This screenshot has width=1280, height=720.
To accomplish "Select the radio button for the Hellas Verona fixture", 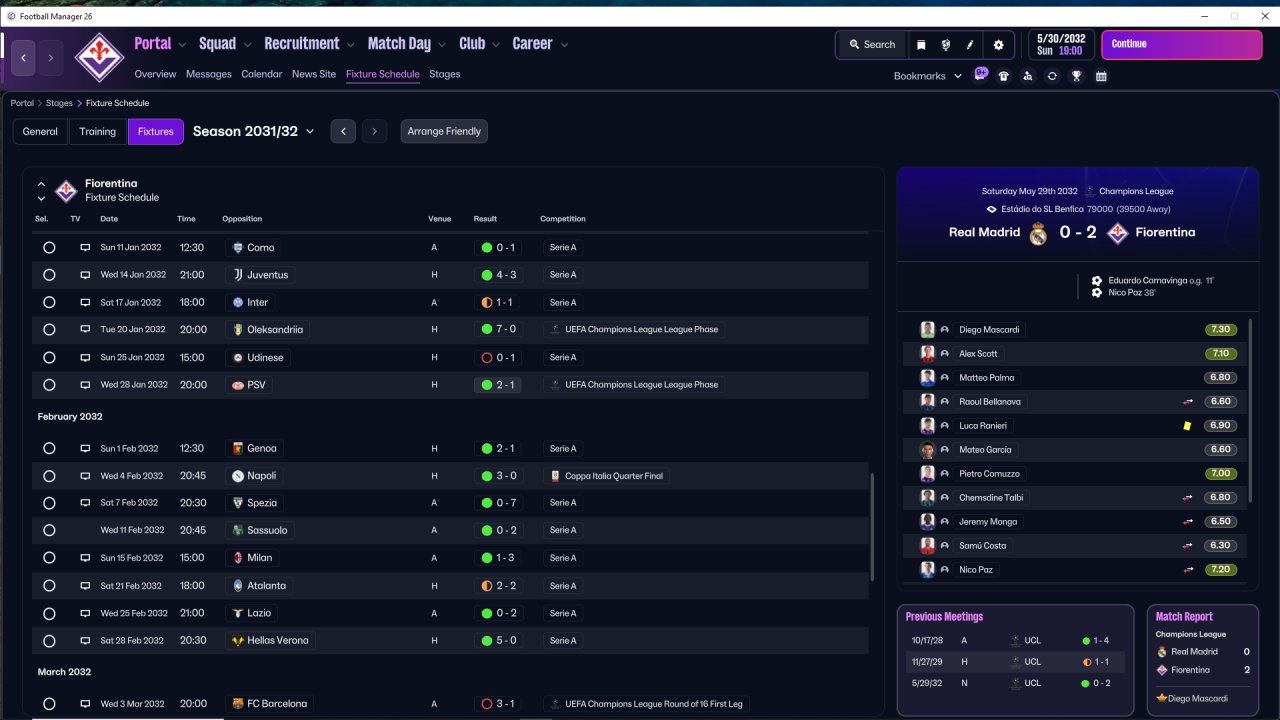I will pos(49,641).
